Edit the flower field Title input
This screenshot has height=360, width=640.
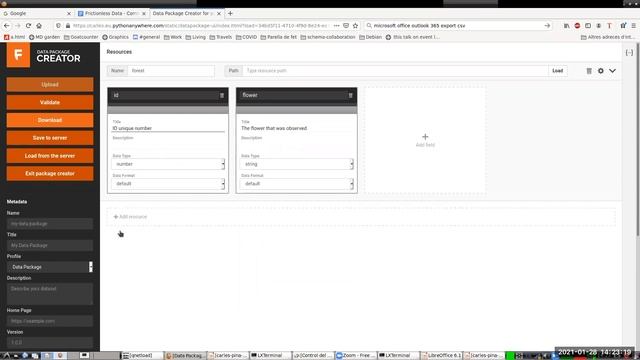pos(297,128)
